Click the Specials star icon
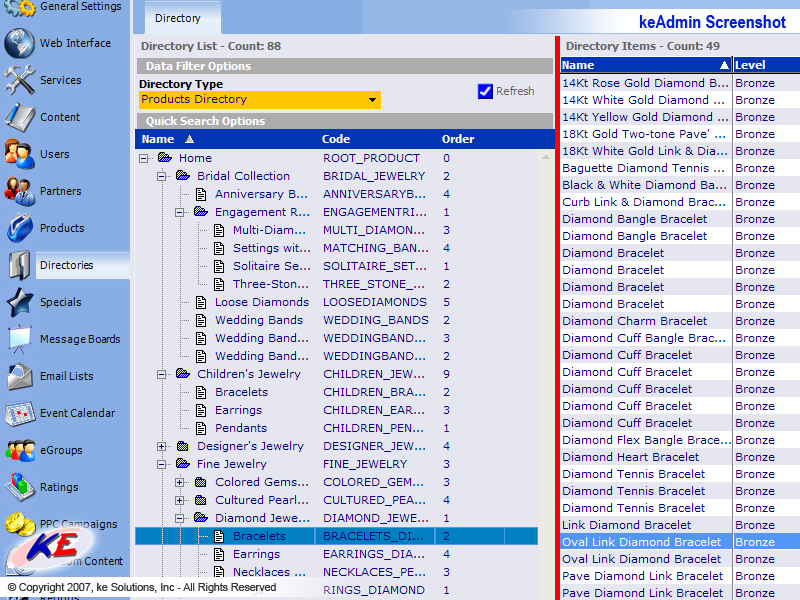Viewport: 800px width, 600px height. click(x=19, y=302)
